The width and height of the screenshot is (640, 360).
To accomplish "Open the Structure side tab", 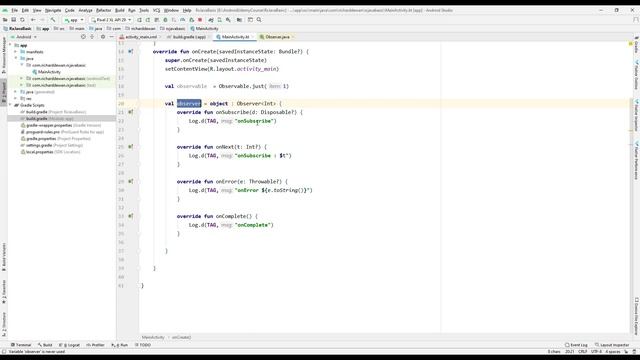I will coord(4,324).
